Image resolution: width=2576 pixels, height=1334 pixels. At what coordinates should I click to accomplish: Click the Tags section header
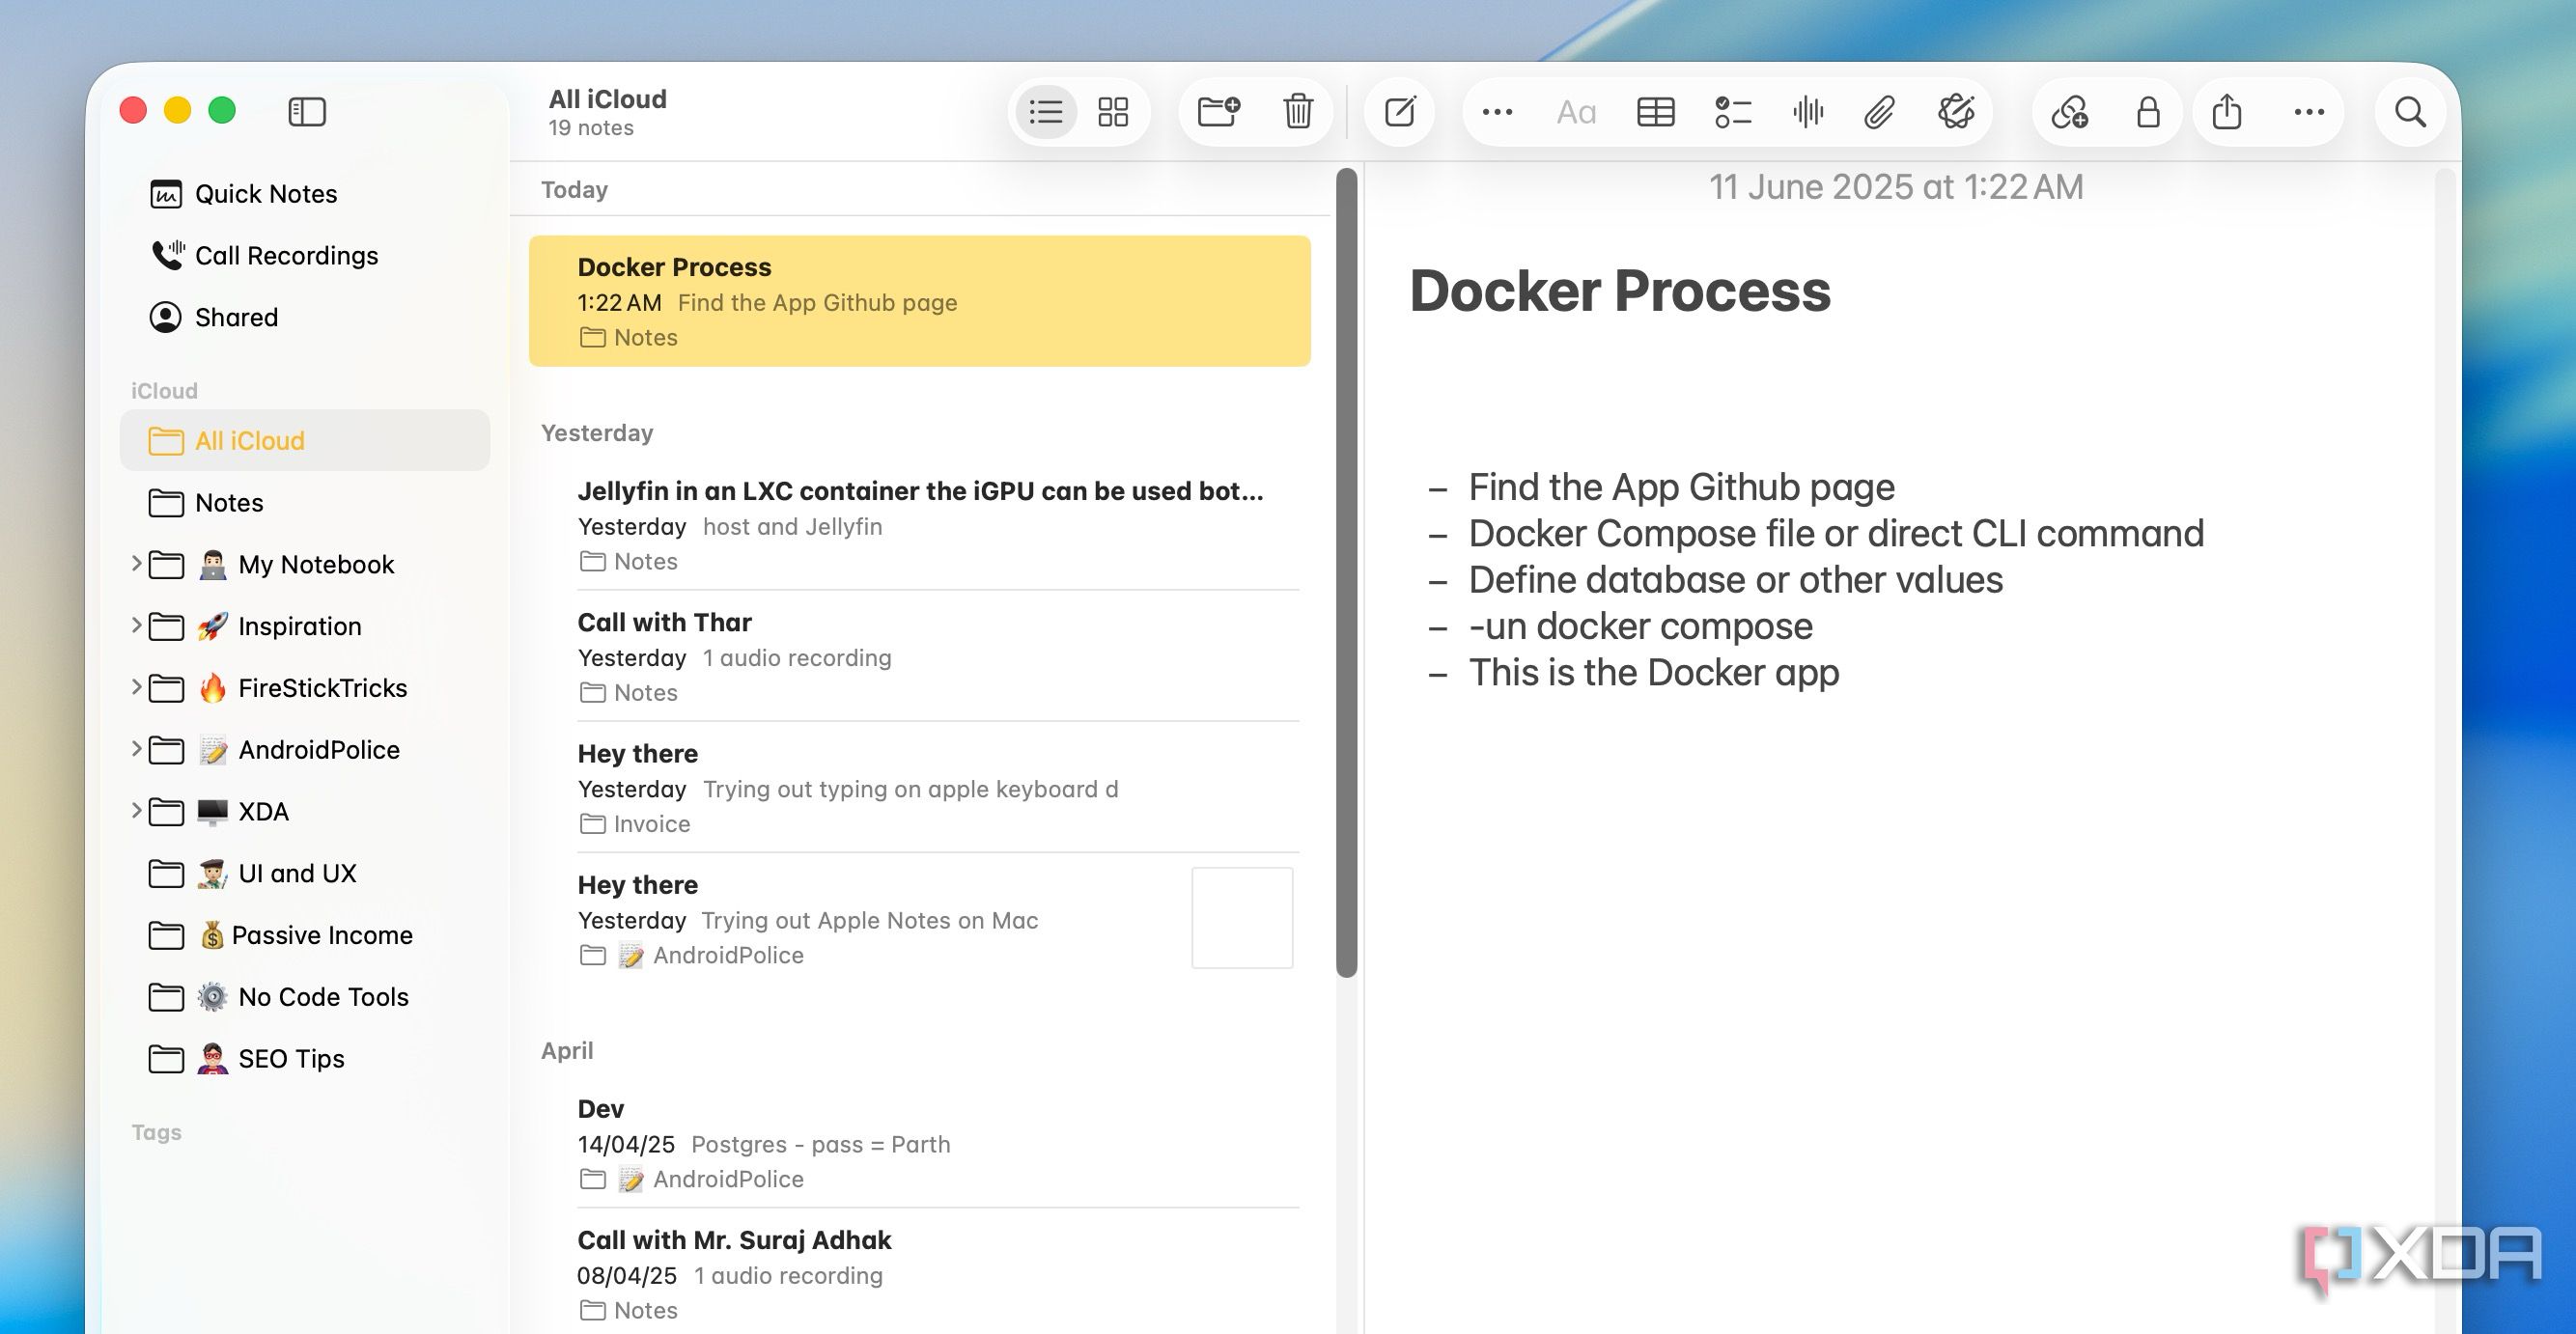pyautogui.click(x=156, y=1133)
